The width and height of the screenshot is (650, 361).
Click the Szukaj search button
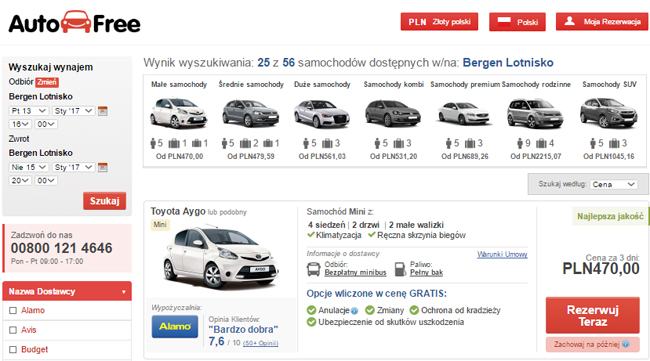tap(104, 201)
